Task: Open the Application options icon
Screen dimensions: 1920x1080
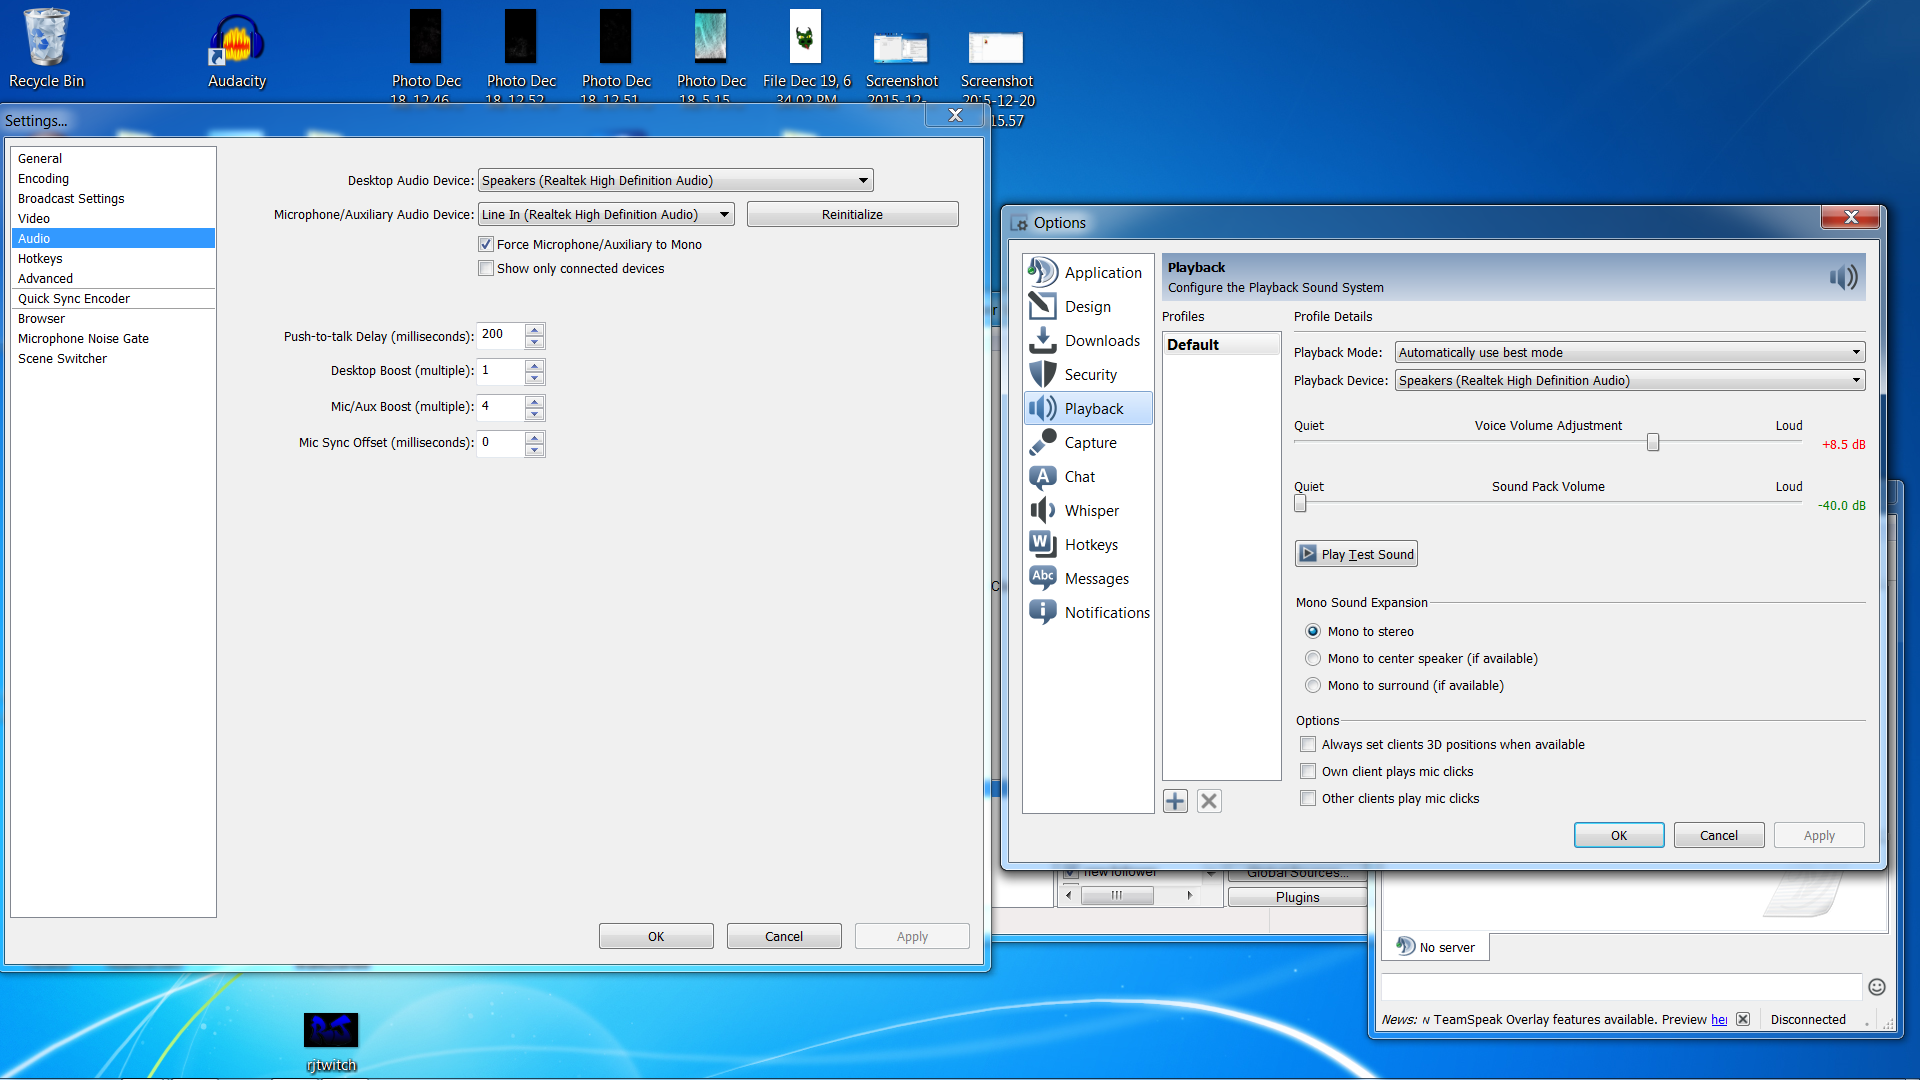Action: click(x=1043, y=272)
